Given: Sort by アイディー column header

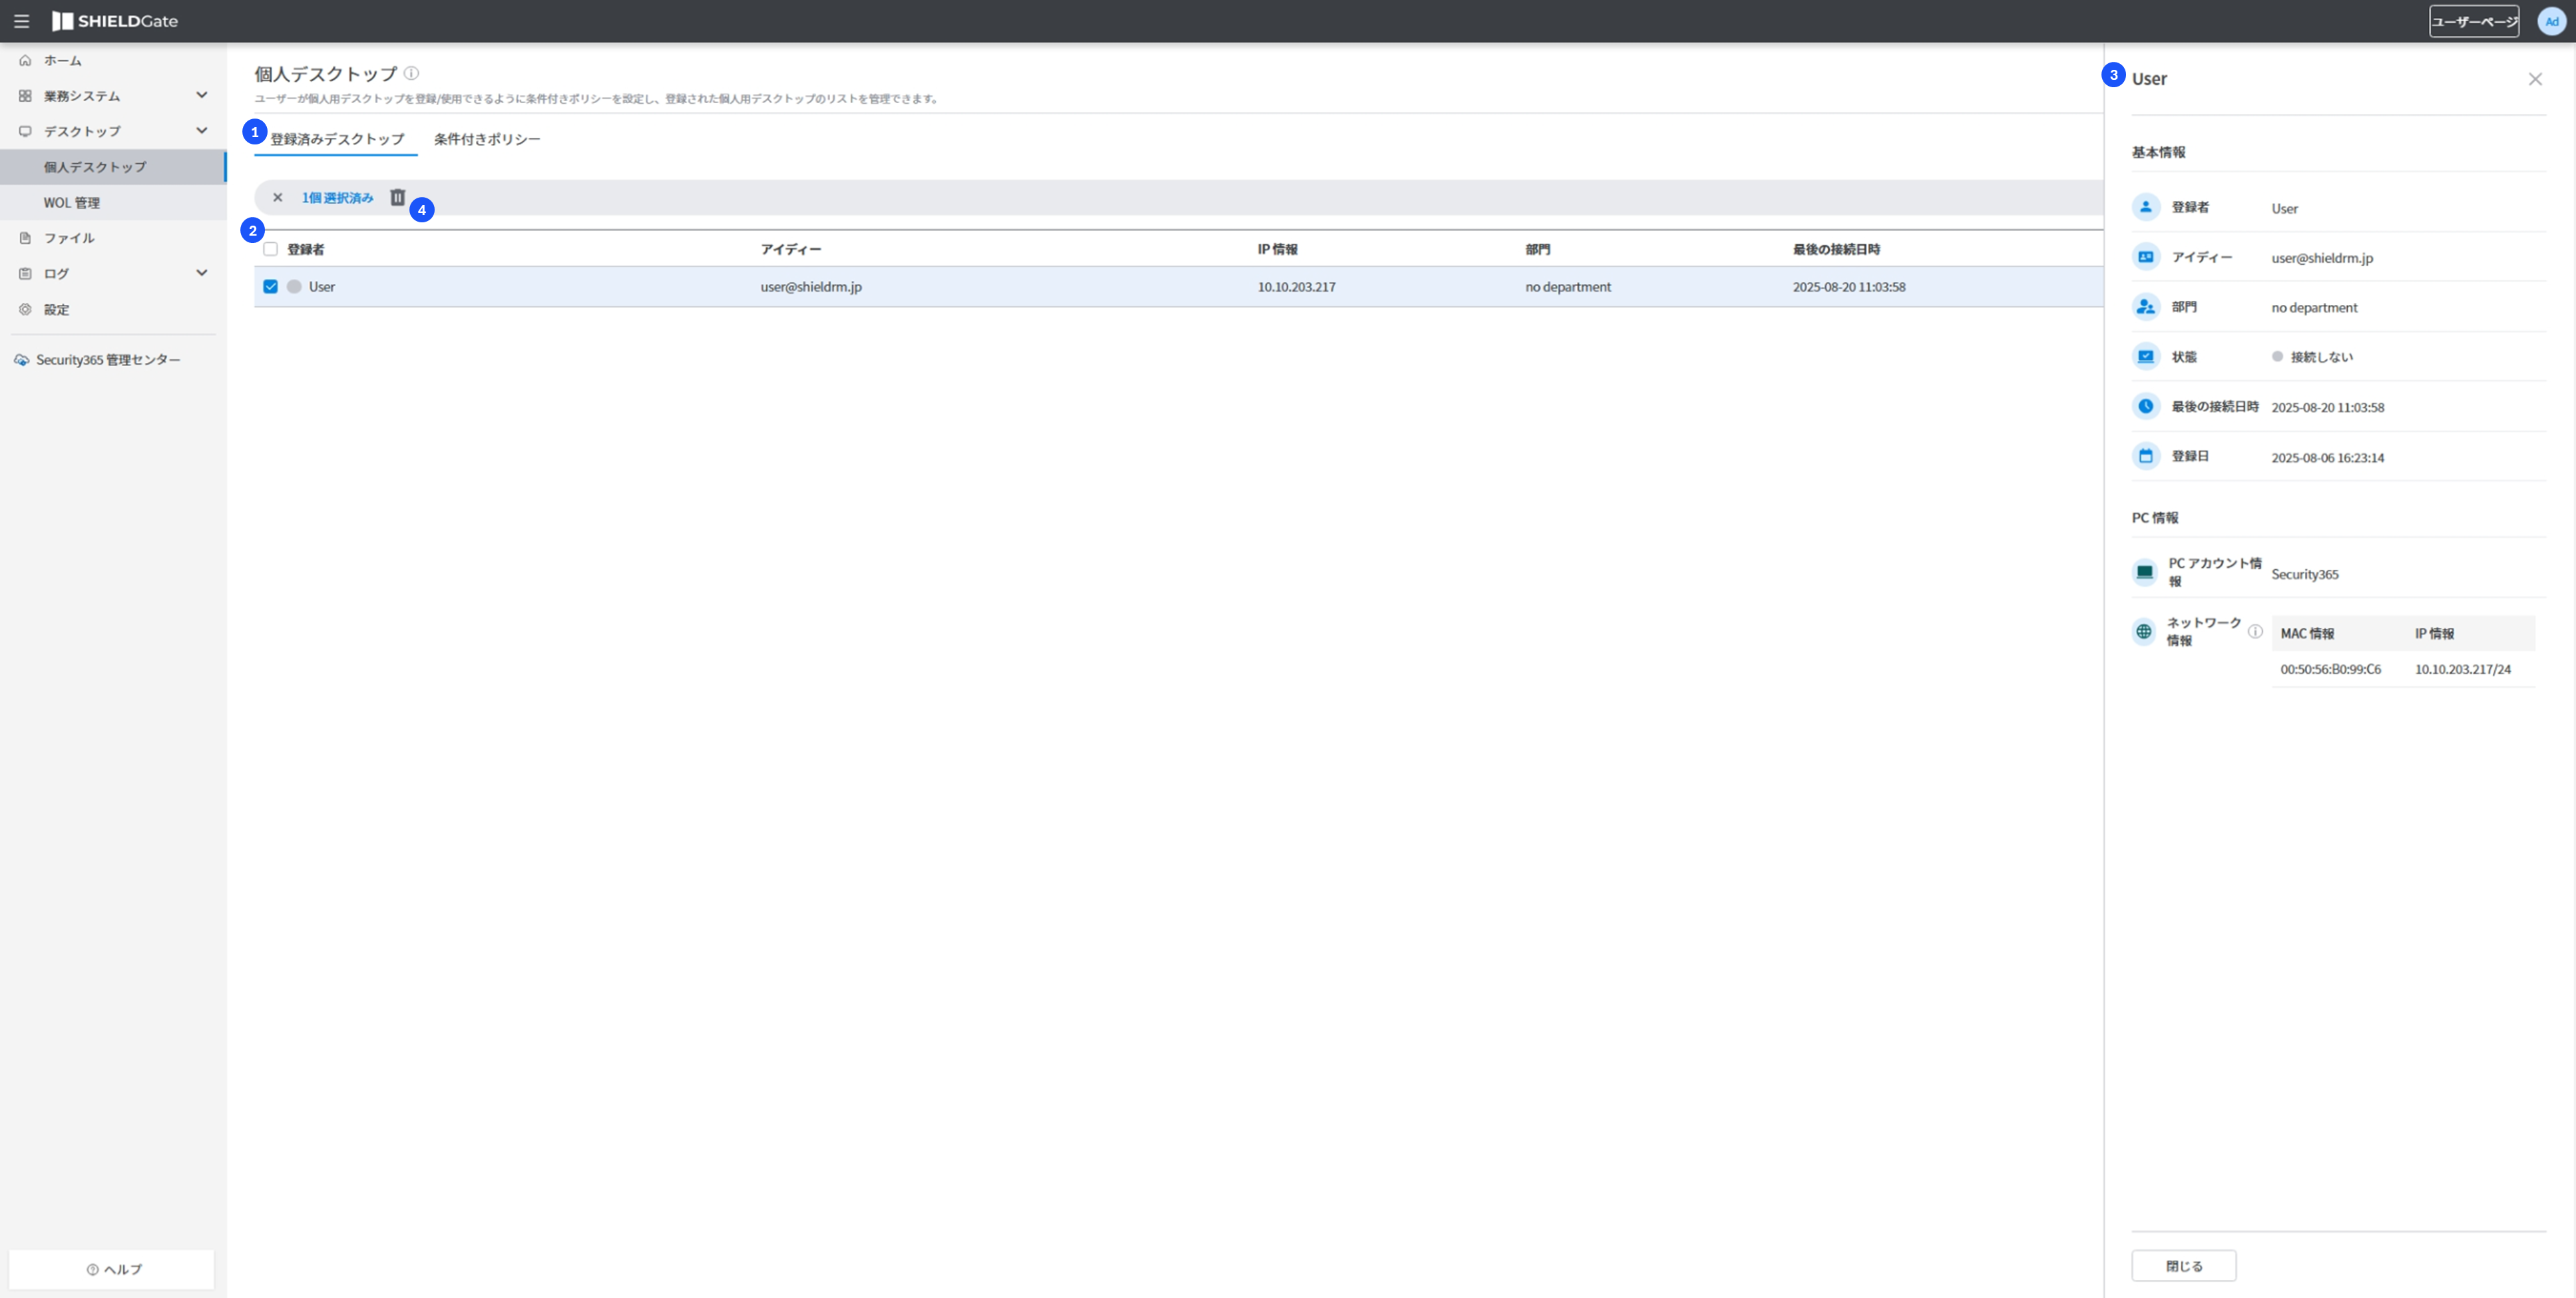Looking at the screenshot, I should pyautogui.click(x=790, y=249).
